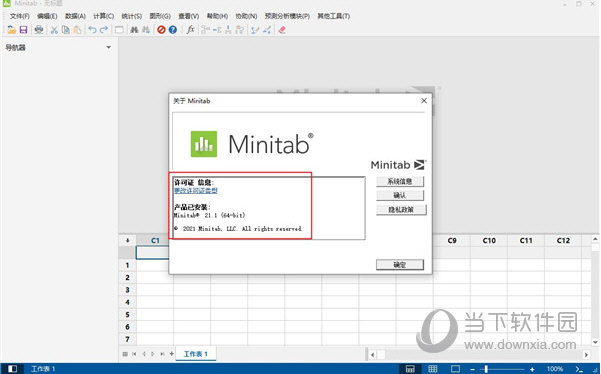Click vertical scrollbar down arrow of worksheet

coord(595,342)
